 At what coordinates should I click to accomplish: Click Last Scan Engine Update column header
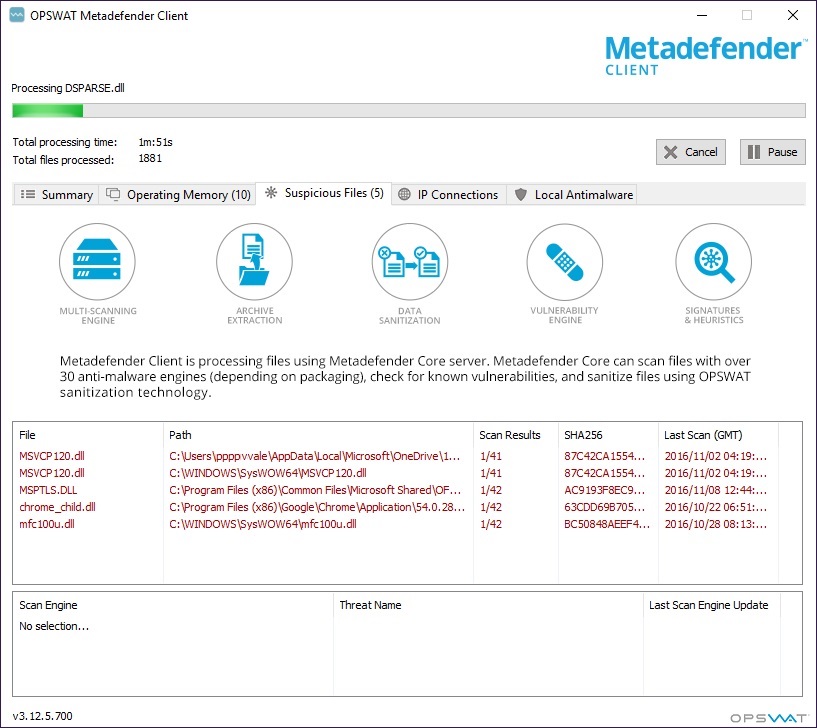(712, 605)
